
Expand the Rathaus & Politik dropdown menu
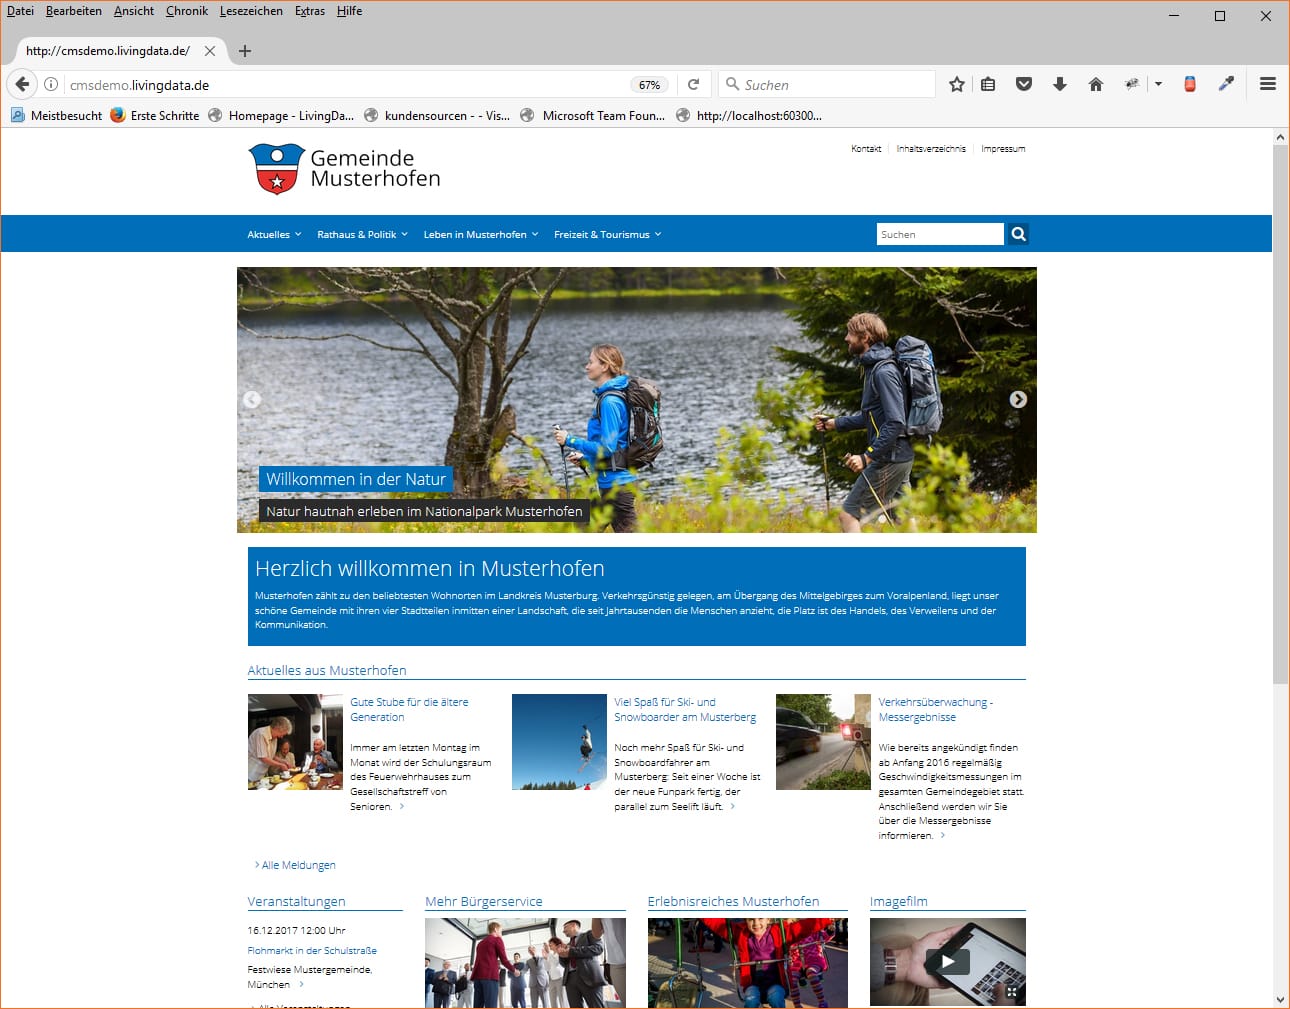coord(362,234)
